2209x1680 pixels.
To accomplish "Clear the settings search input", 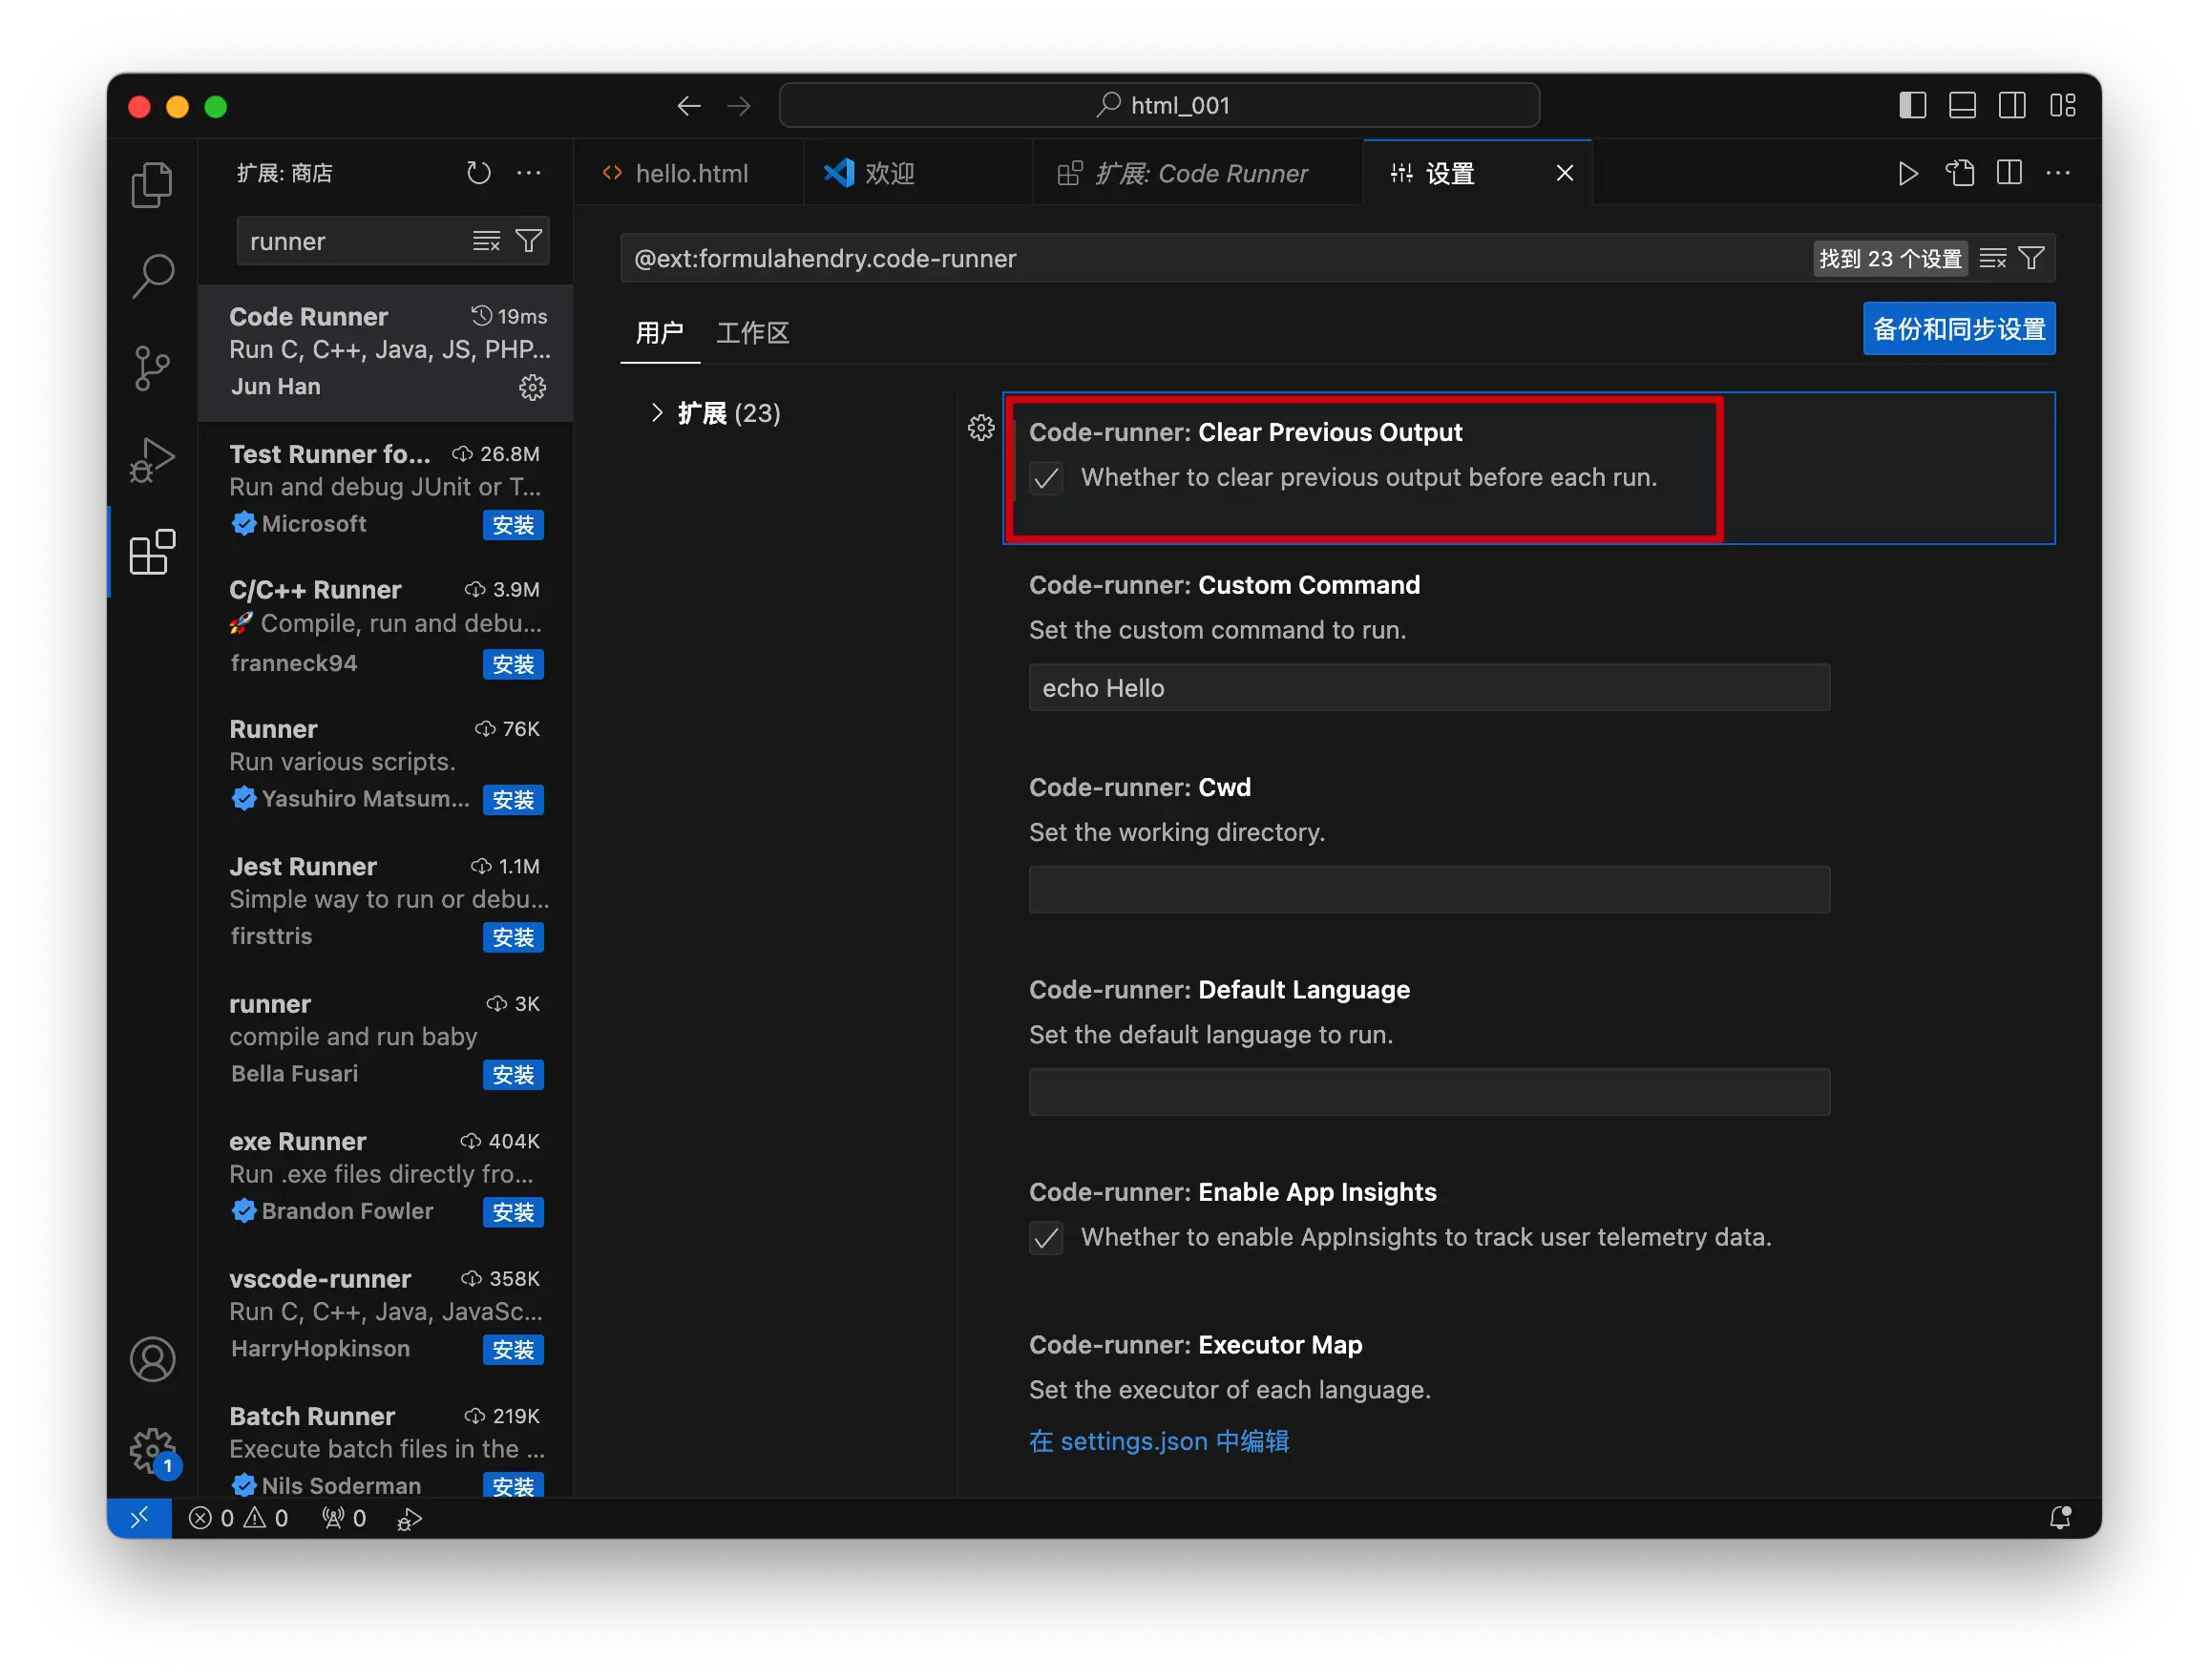I will click(x=1992, y=258).
